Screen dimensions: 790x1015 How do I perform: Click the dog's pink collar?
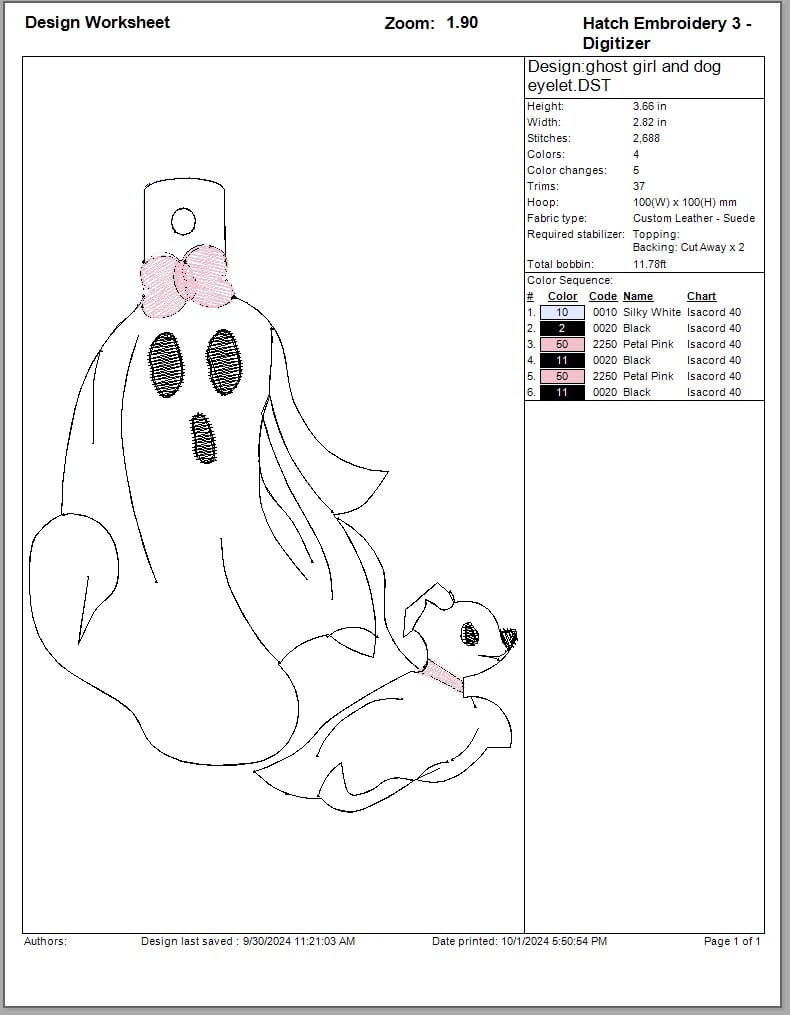pos(442,677)
